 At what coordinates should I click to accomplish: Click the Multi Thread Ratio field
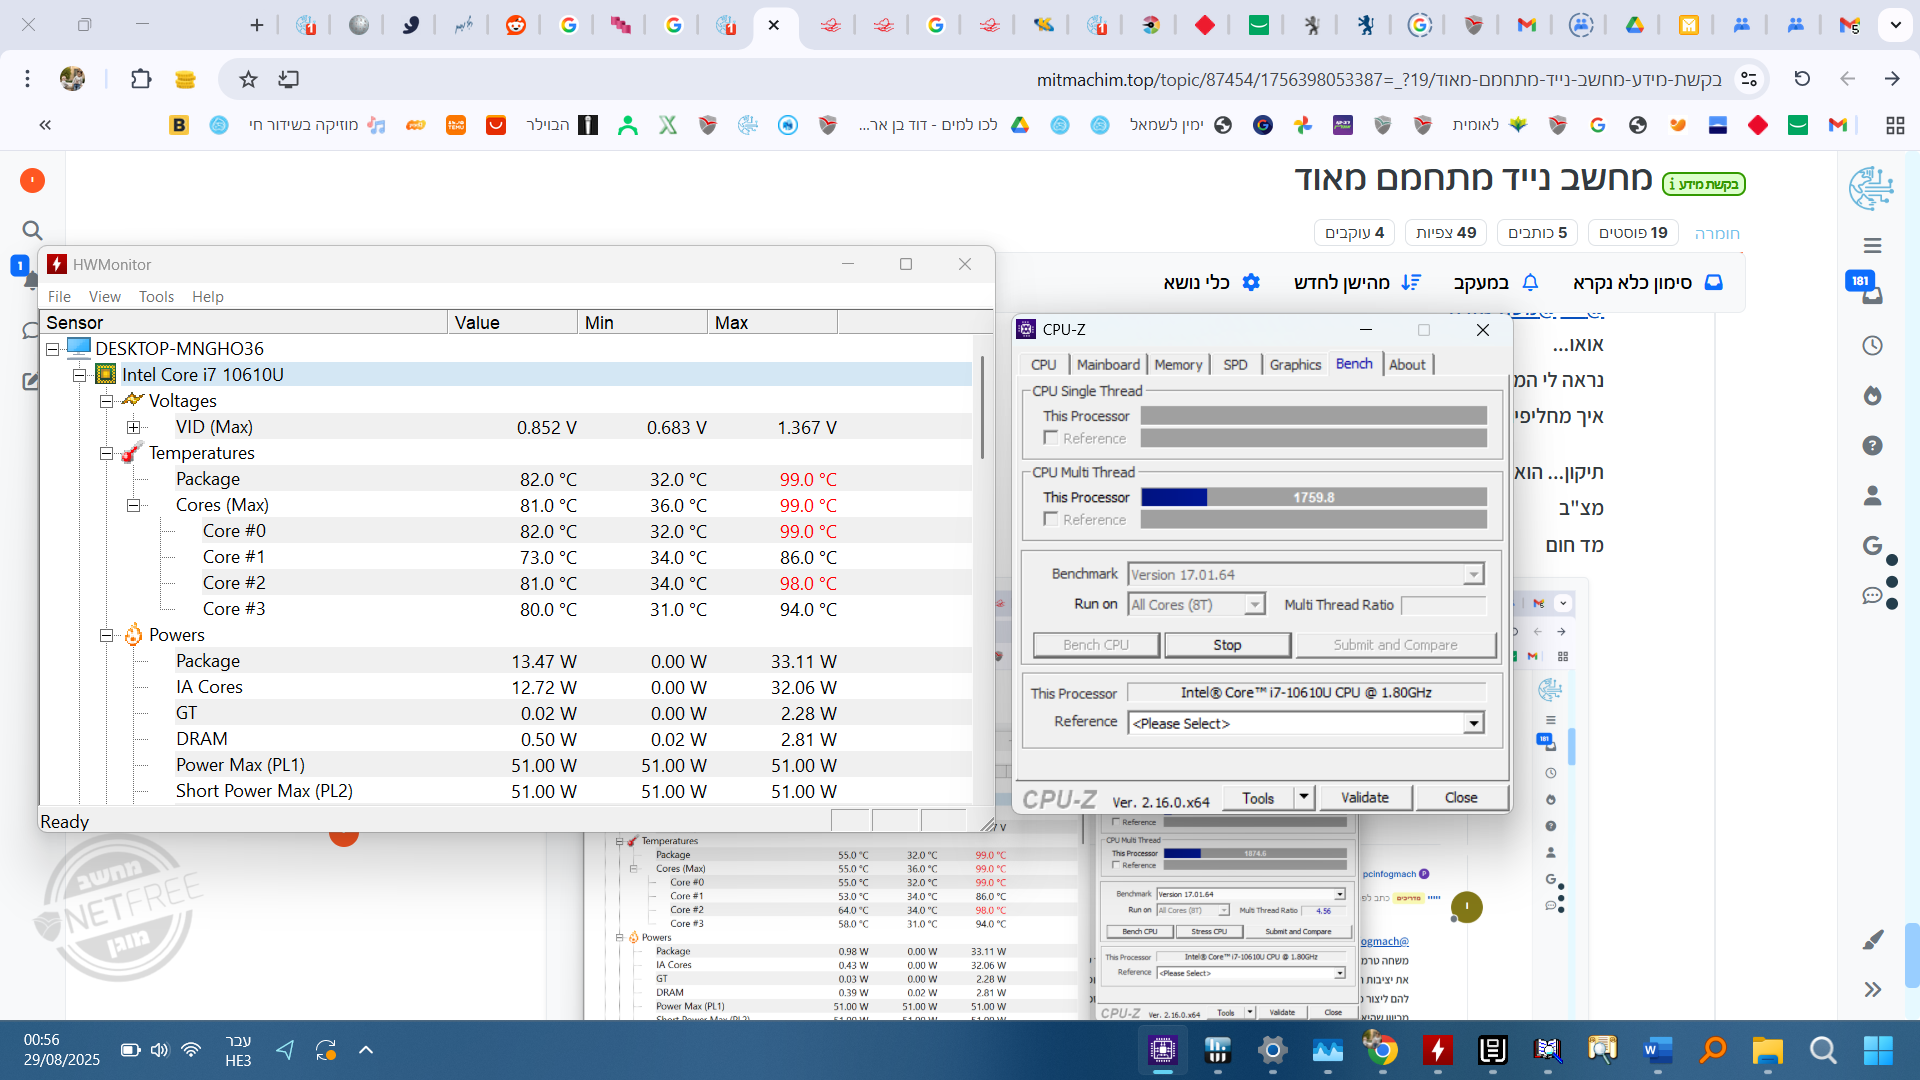pyautogui.click(x=1443, y=605)
